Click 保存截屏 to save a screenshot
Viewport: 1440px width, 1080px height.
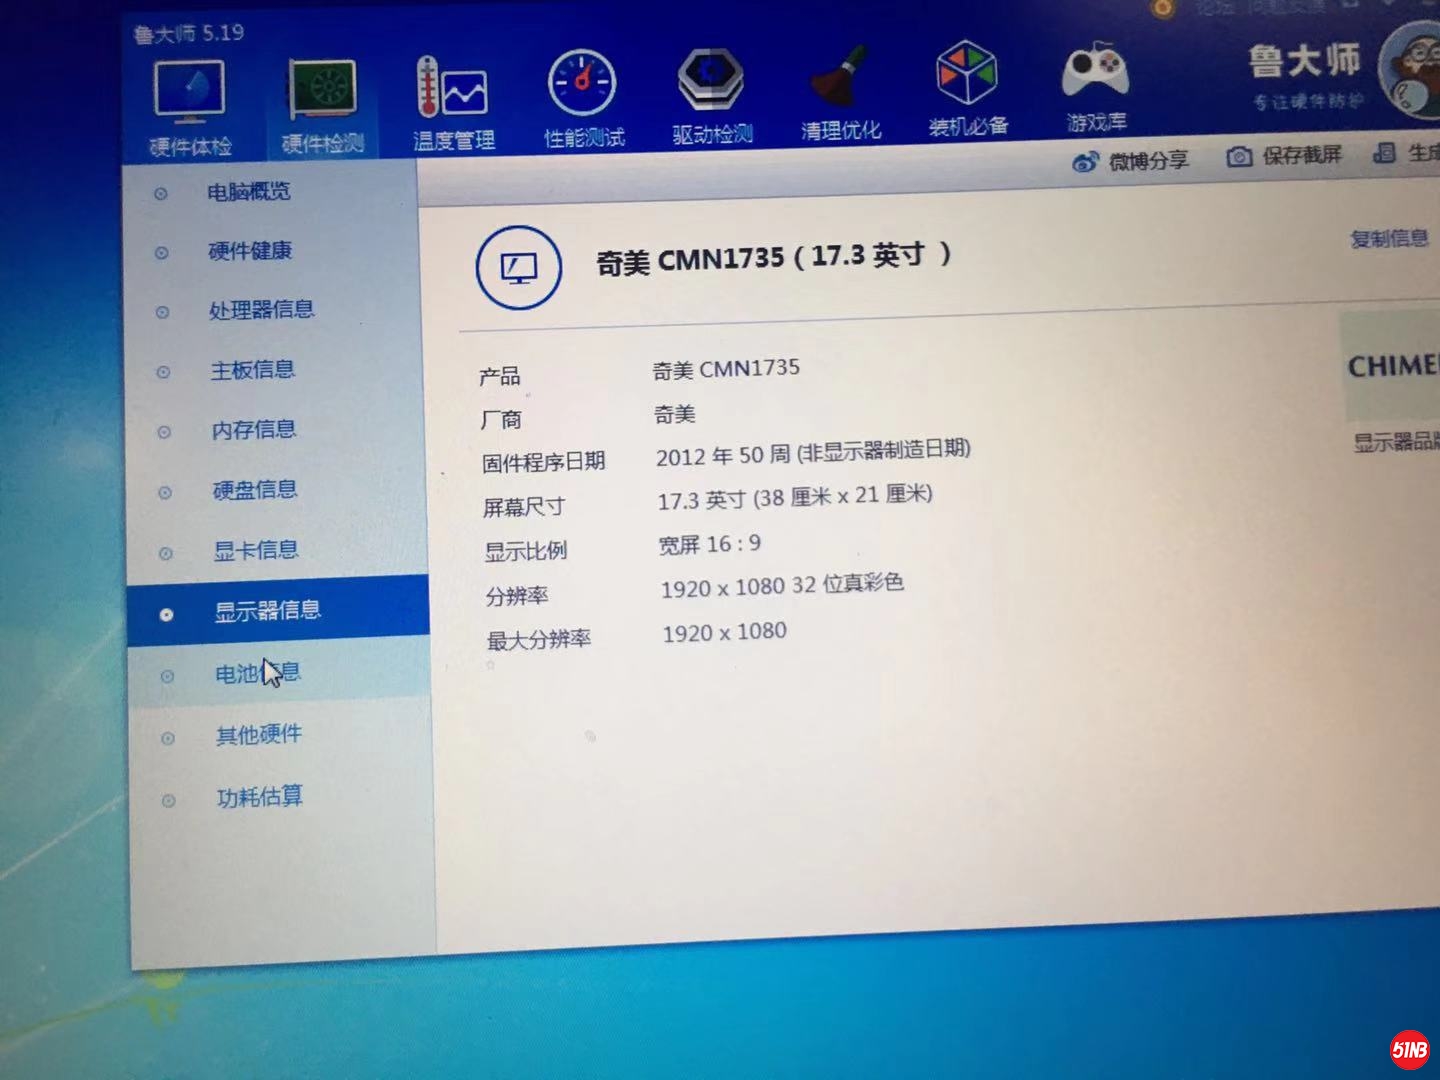[1284, 155]
